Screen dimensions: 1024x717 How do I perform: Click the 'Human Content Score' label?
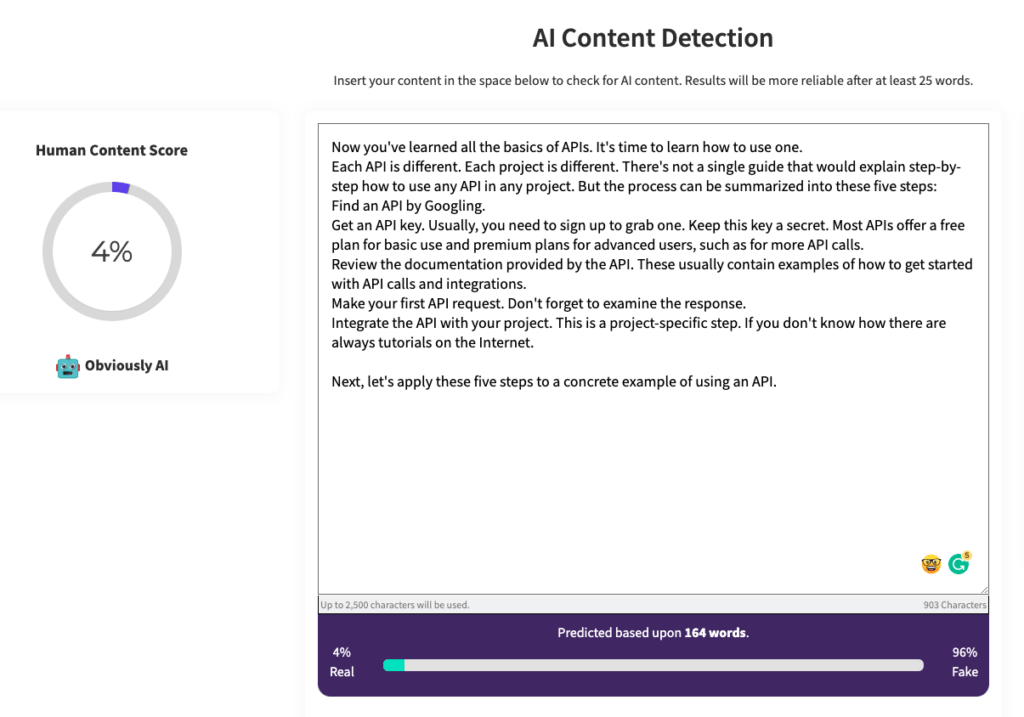tap(112, 150)
